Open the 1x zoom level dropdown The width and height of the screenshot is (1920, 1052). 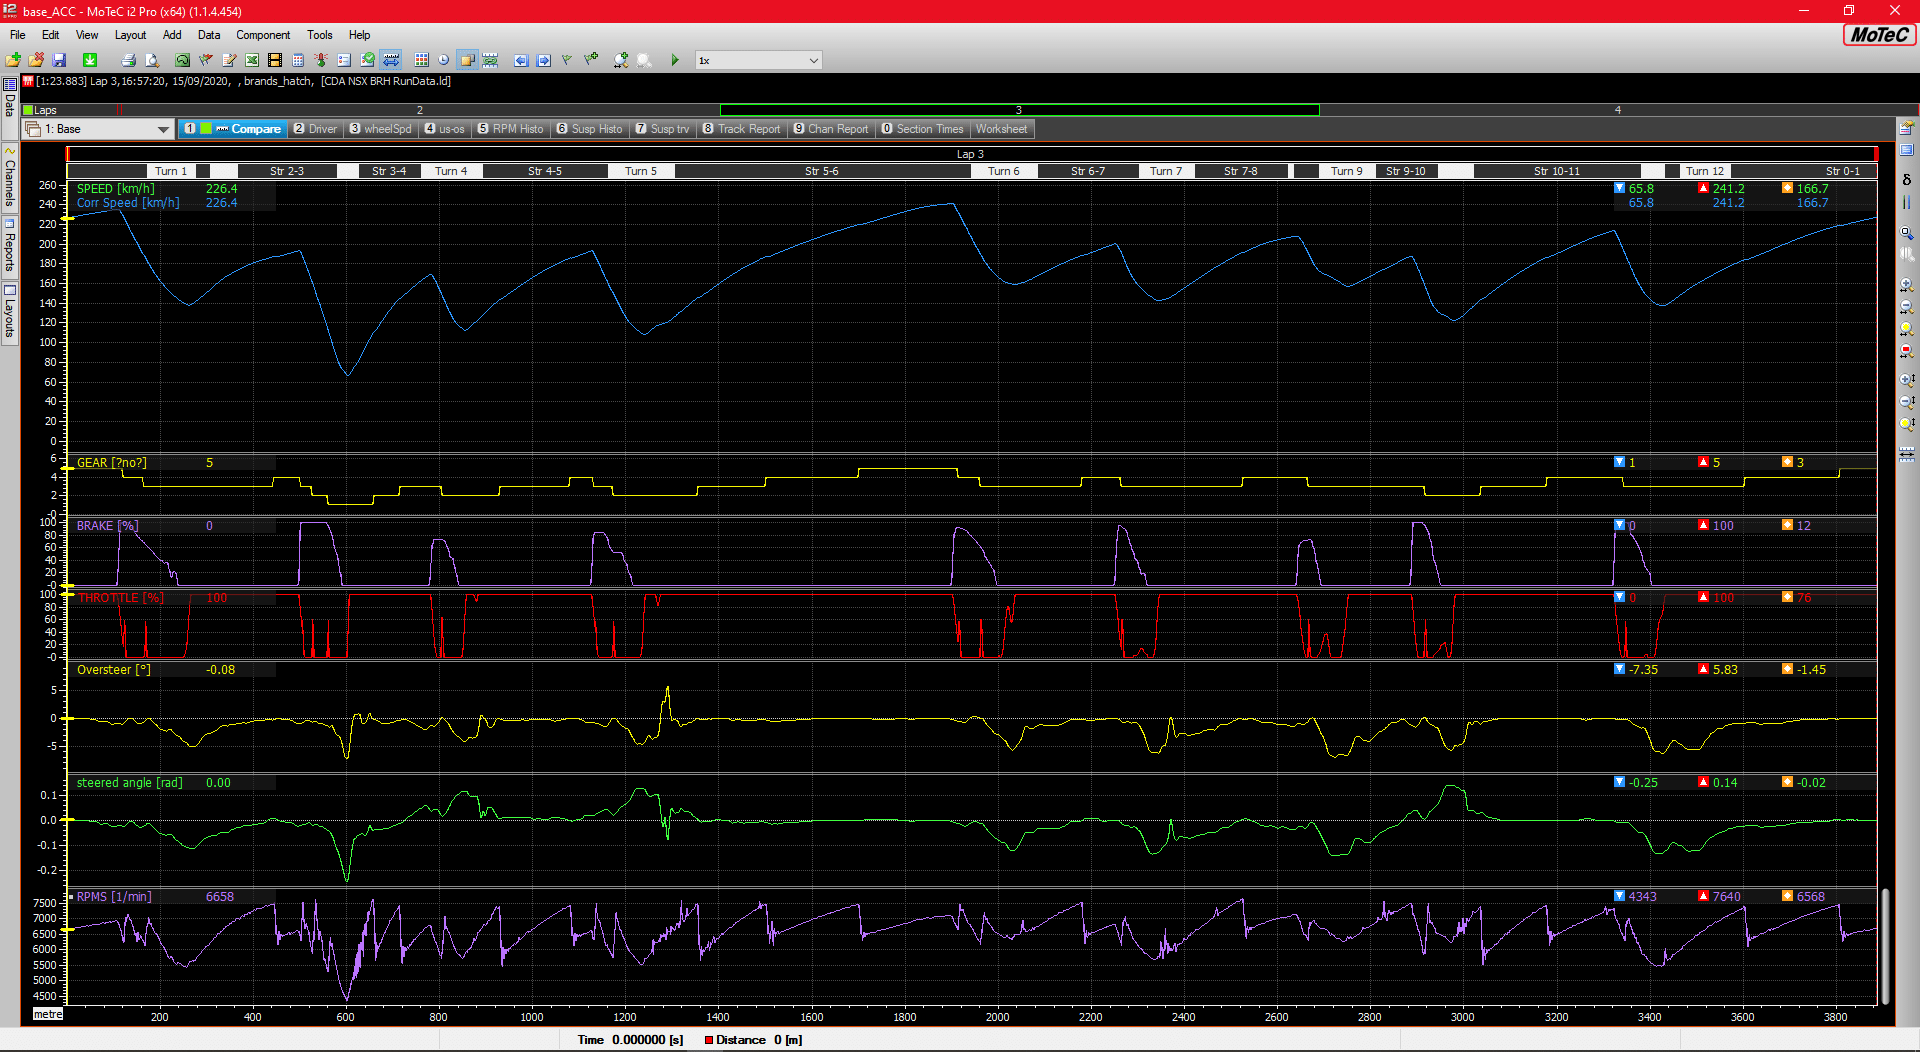tap(757, 60)
